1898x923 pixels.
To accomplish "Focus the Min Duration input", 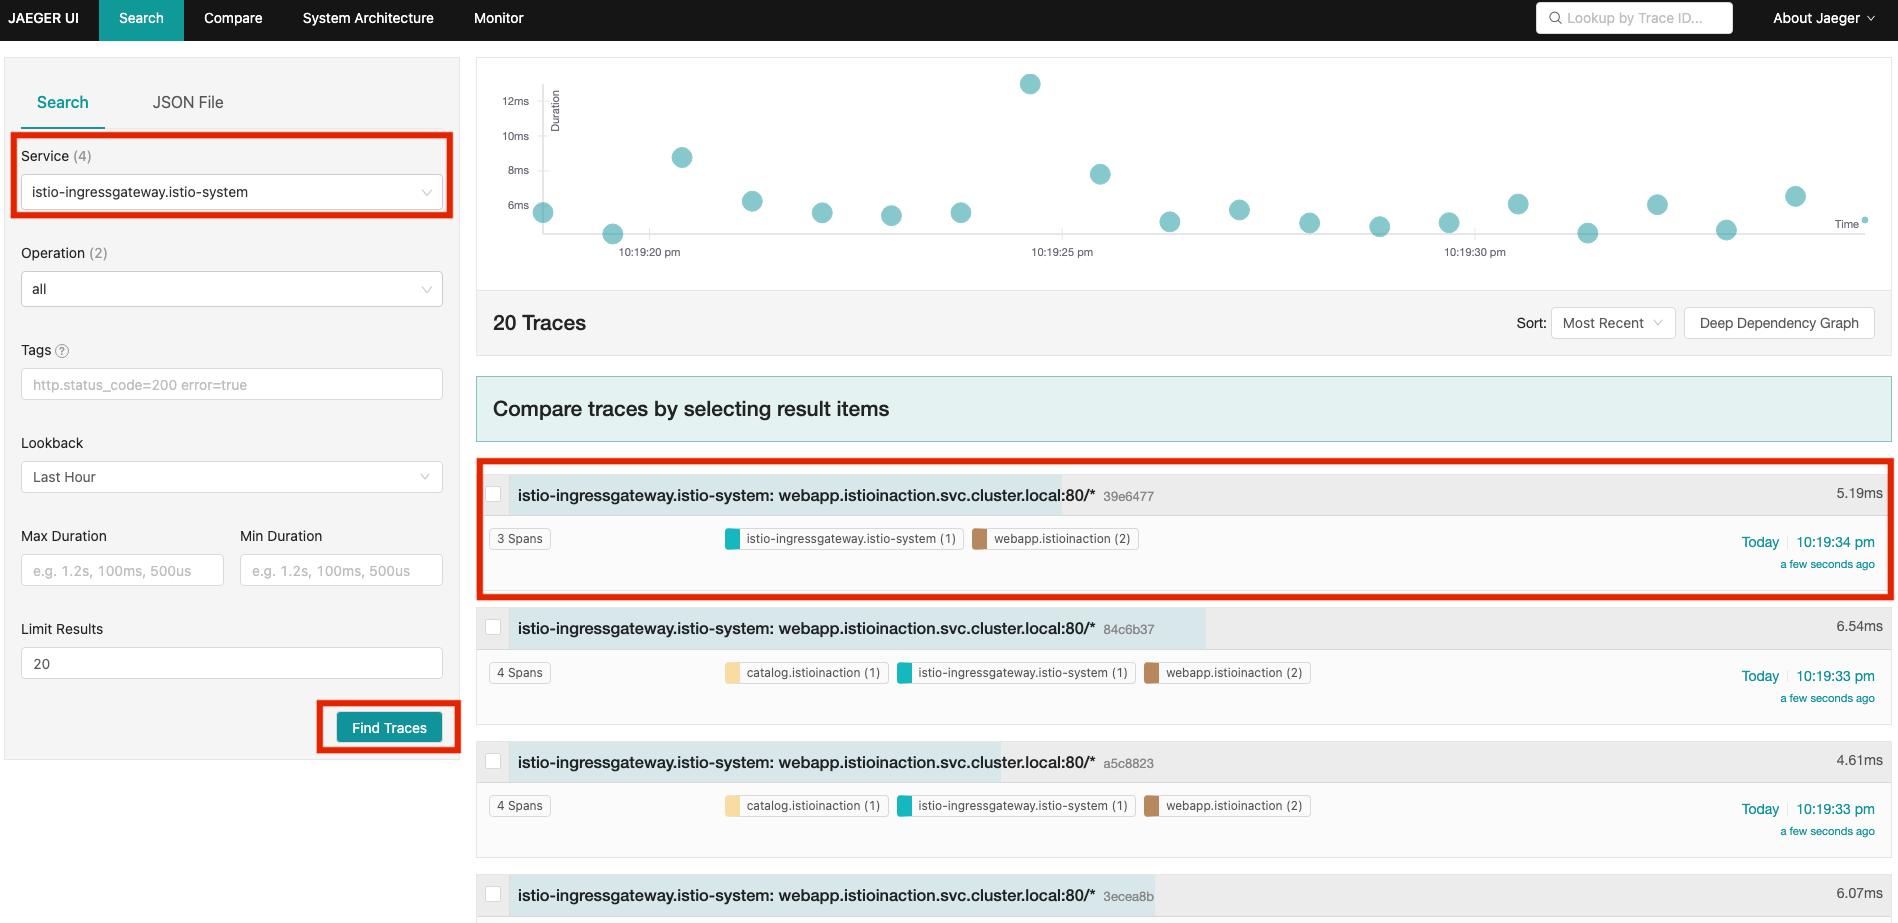I will pos(341,570).
